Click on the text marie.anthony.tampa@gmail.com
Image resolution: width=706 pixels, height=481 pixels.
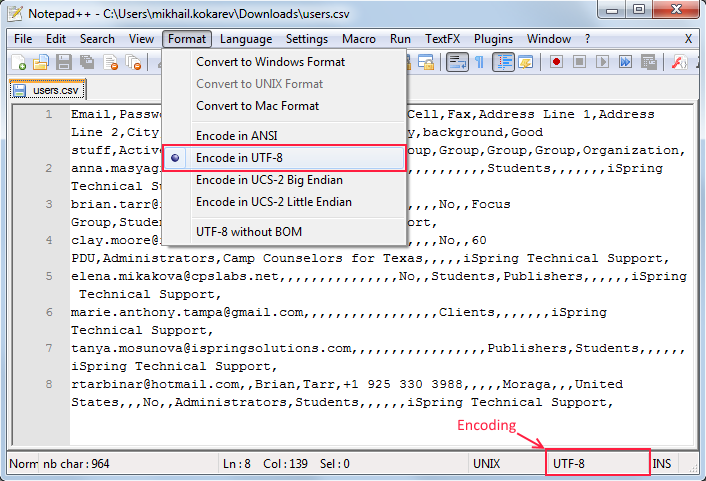click(187, 312)
